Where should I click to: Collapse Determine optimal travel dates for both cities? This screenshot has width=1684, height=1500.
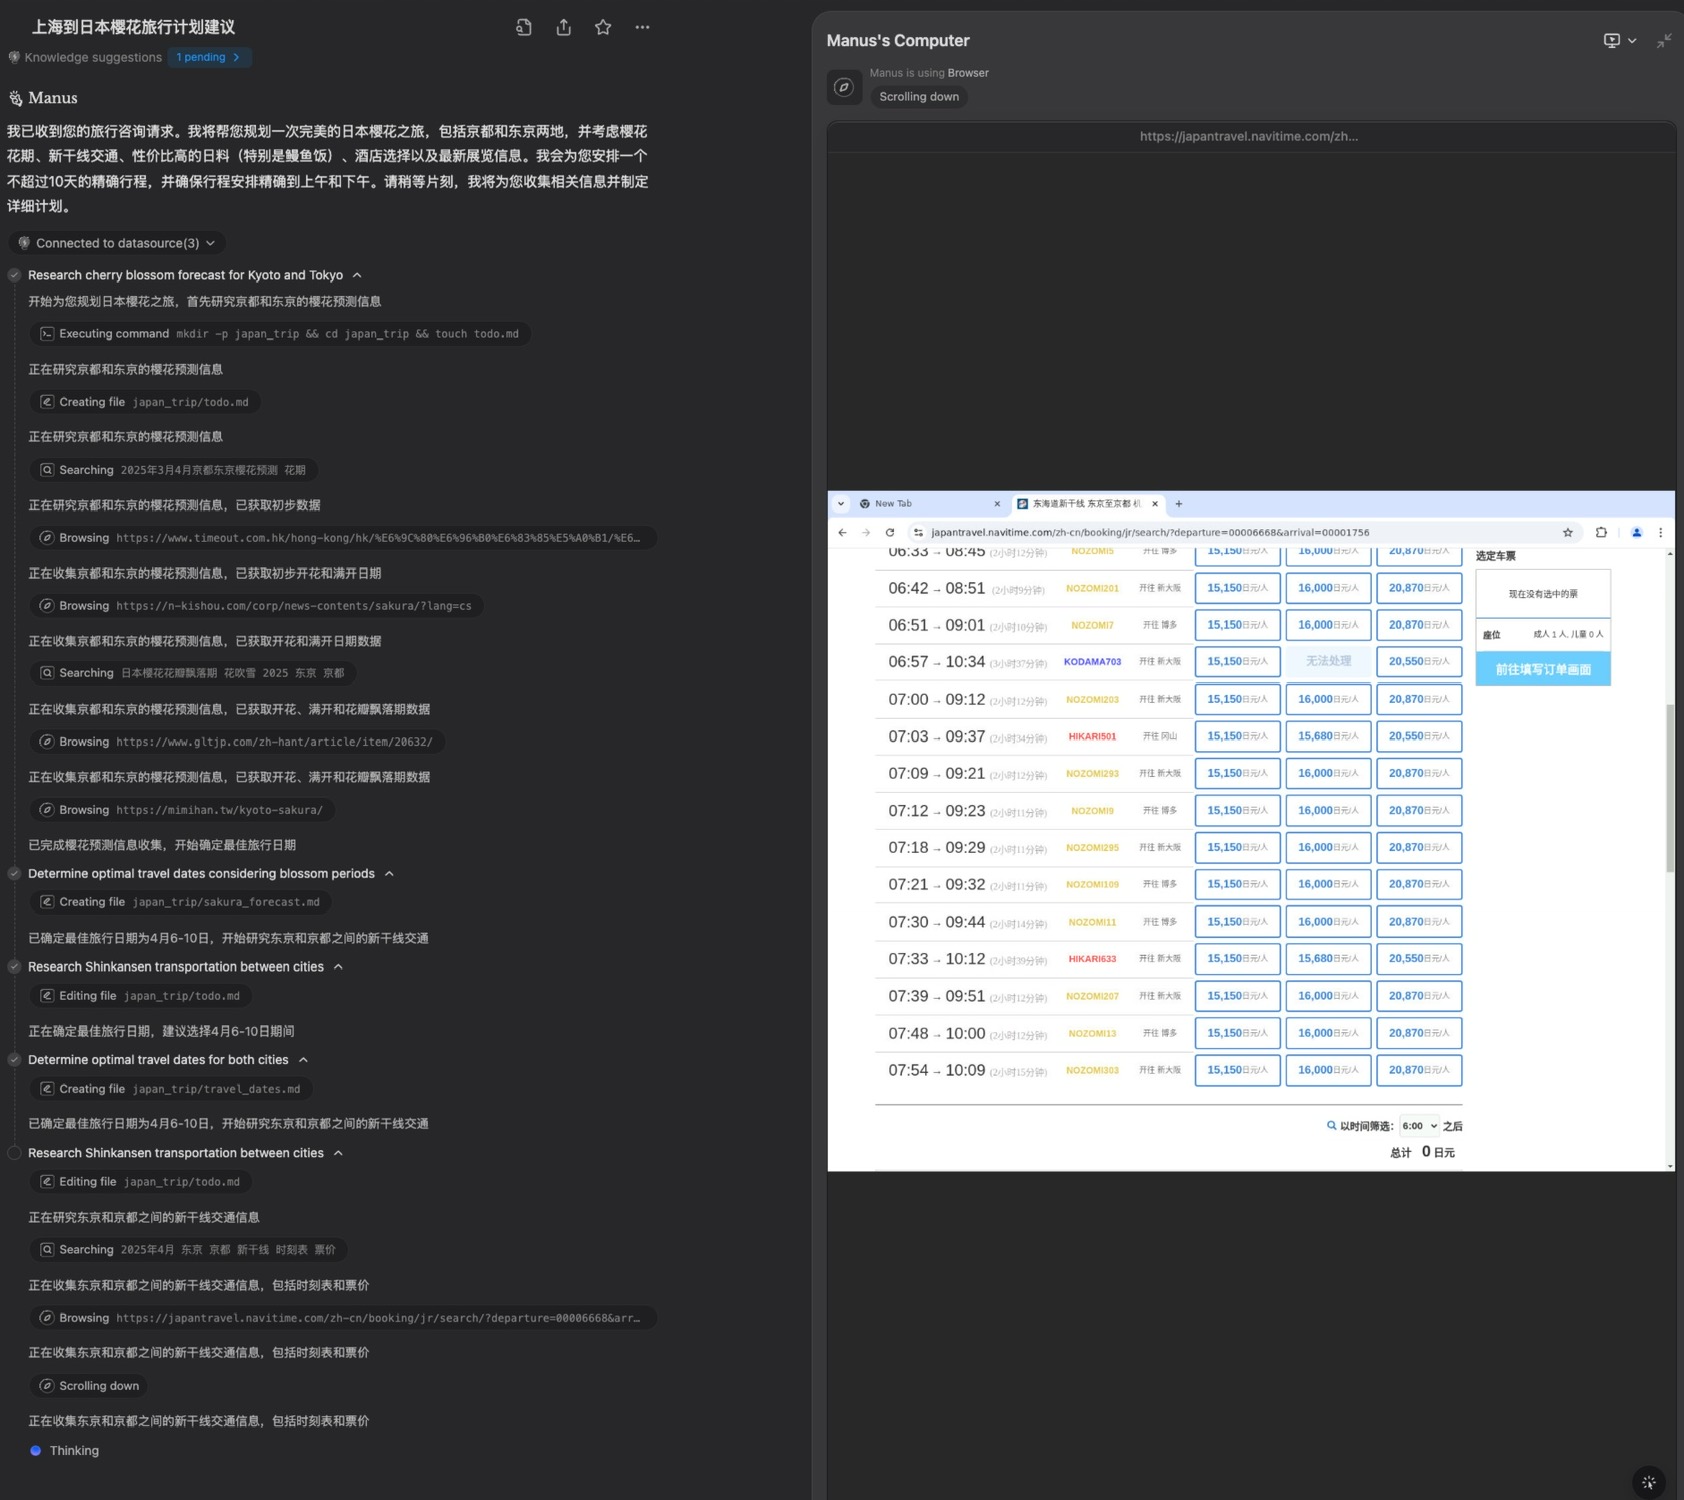click(303, 1060)
